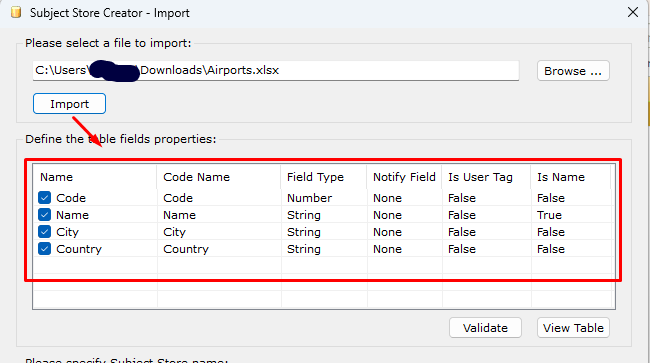The width and height of the screenshot is (650, 363).
Task: Disable the Country field checkbox
Action: coord(44,249)
